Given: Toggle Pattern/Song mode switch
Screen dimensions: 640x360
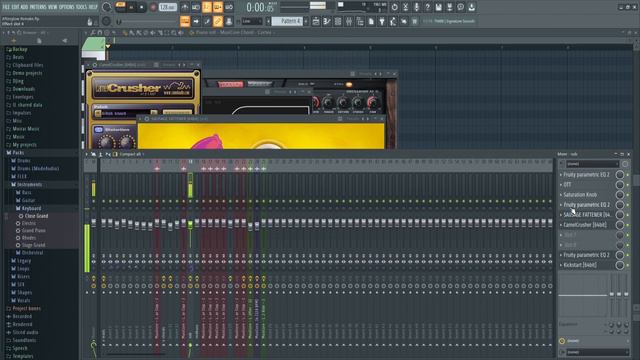Looking at the screenshot, I should pyautogui.click(x=120, y=7).
